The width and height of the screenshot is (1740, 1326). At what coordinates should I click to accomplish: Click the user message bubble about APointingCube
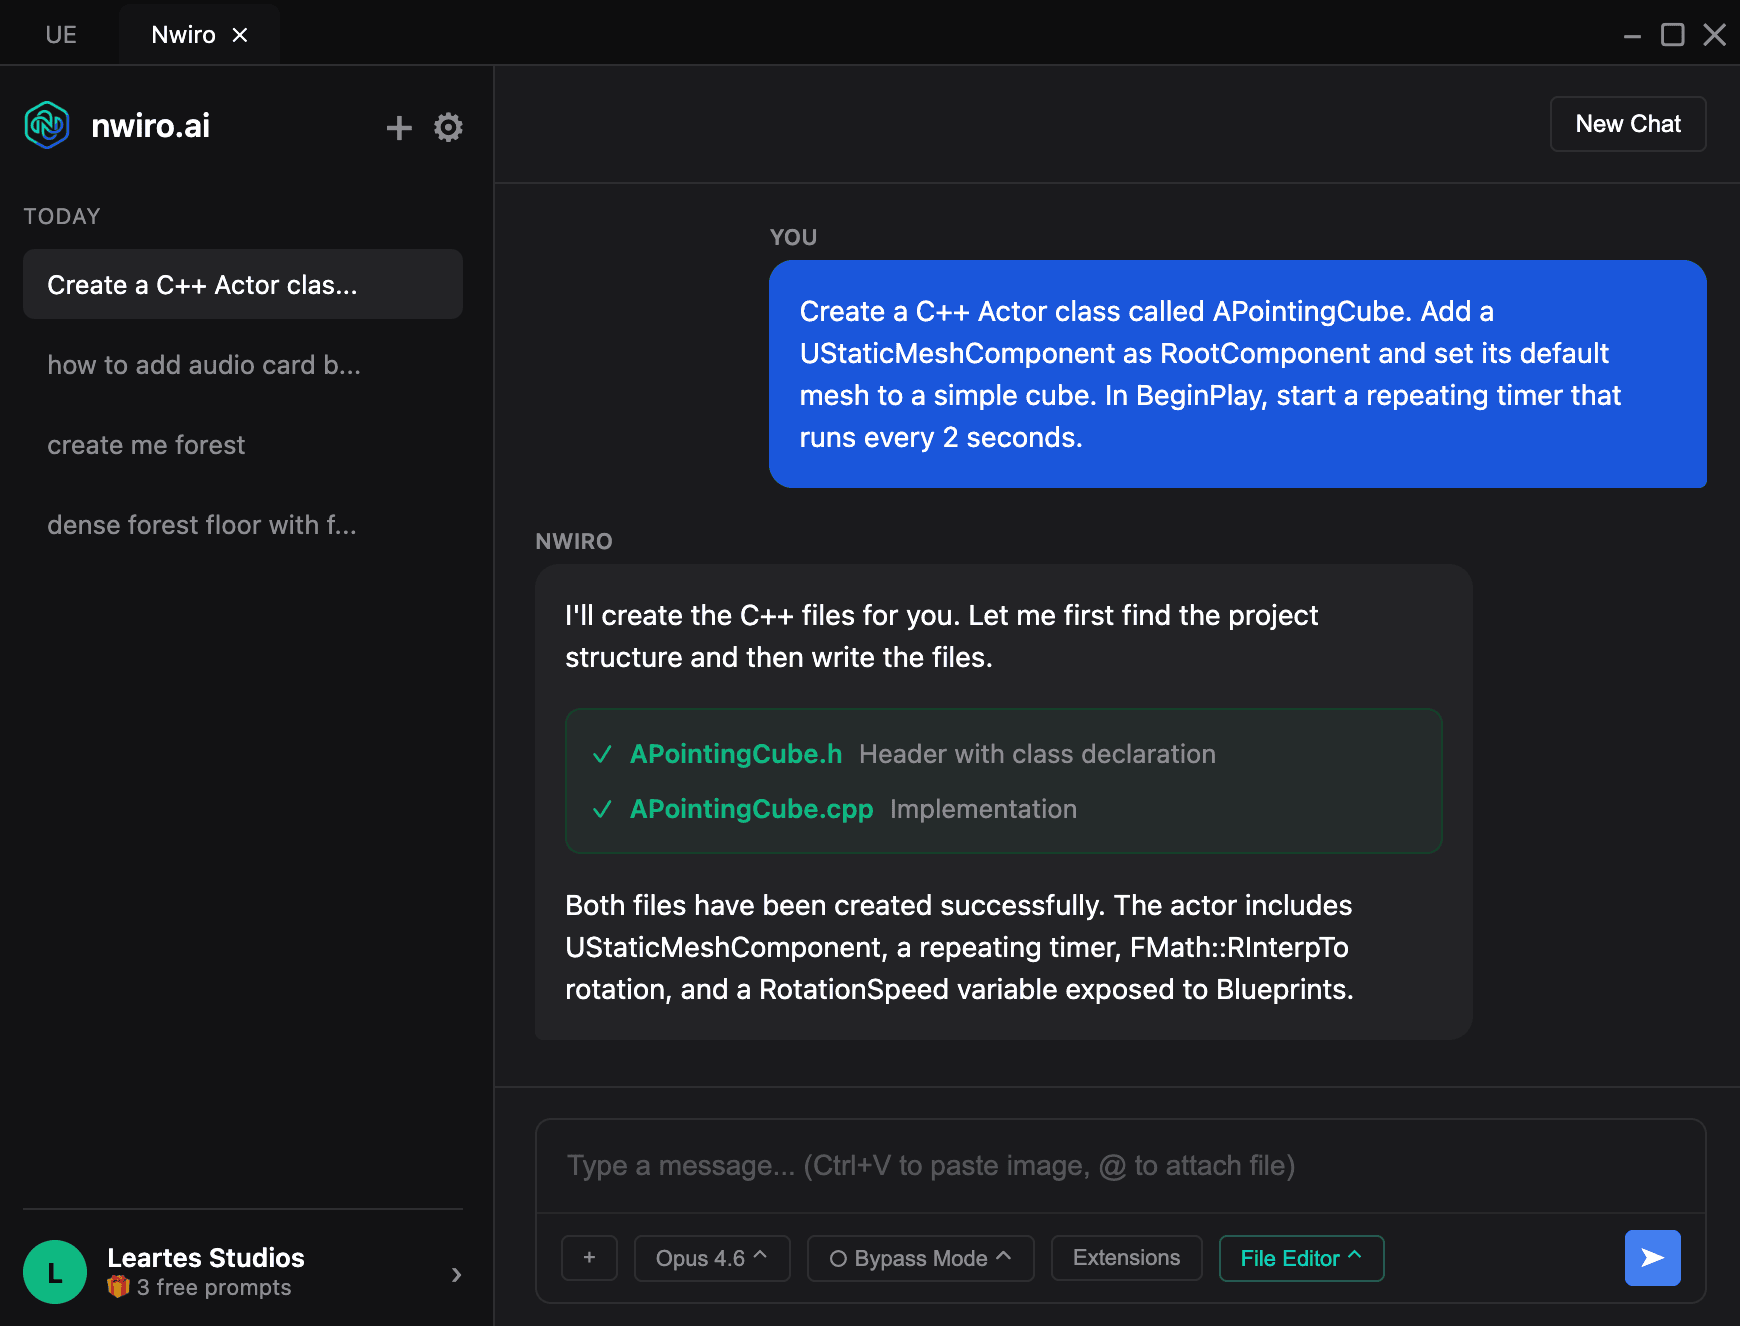click(1237, 374)
